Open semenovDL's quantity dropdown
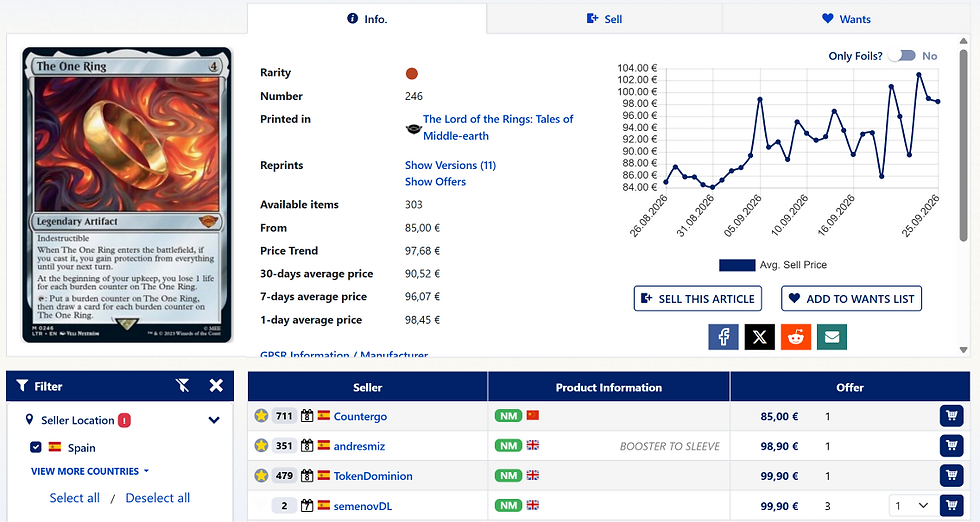The image size is (980, 522). tap(911, 505)
